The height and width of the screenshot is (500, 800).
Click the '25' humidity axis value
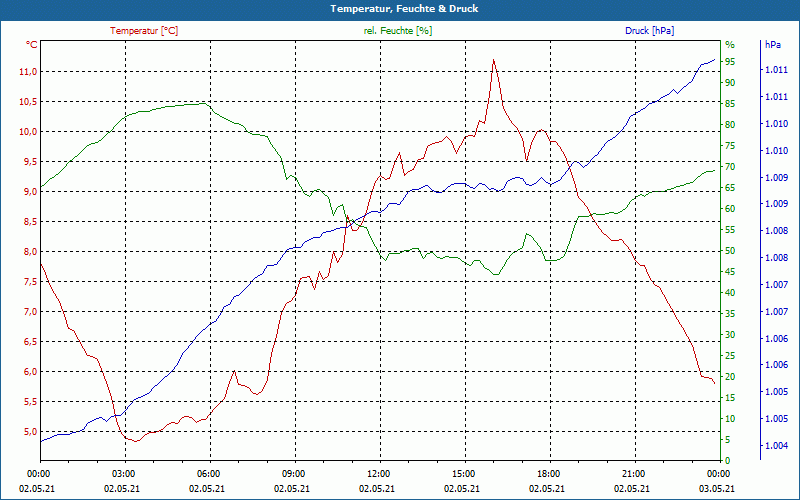730,356
